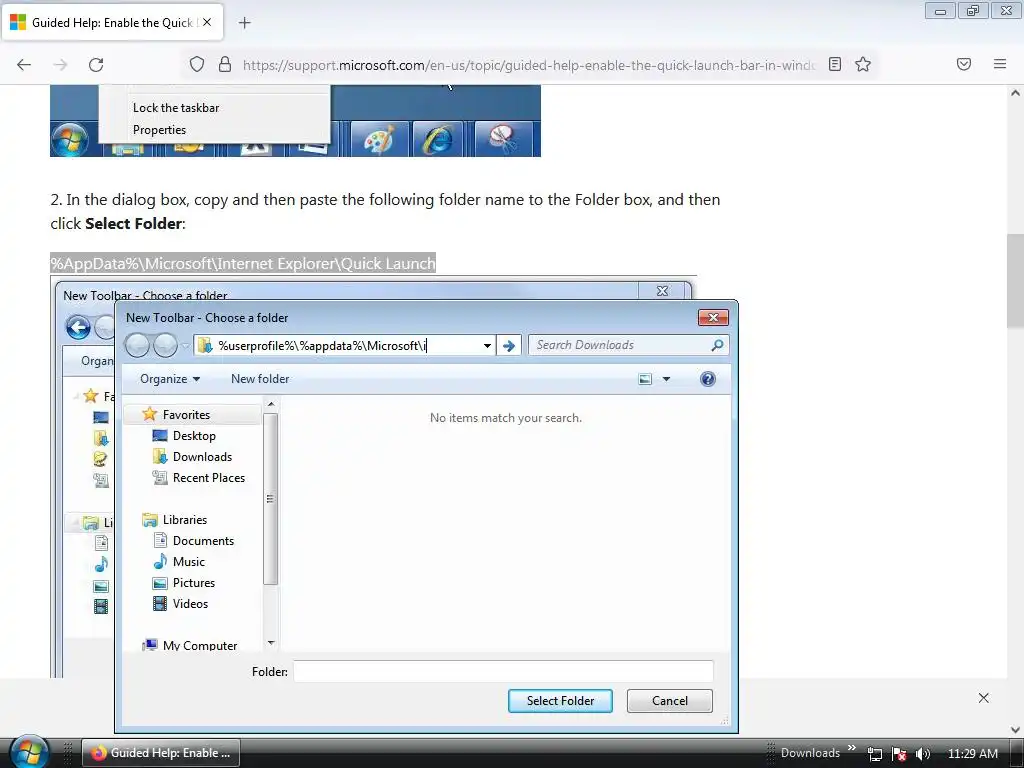
Task: Select Libraries in navigation pane
Action: 185,520
